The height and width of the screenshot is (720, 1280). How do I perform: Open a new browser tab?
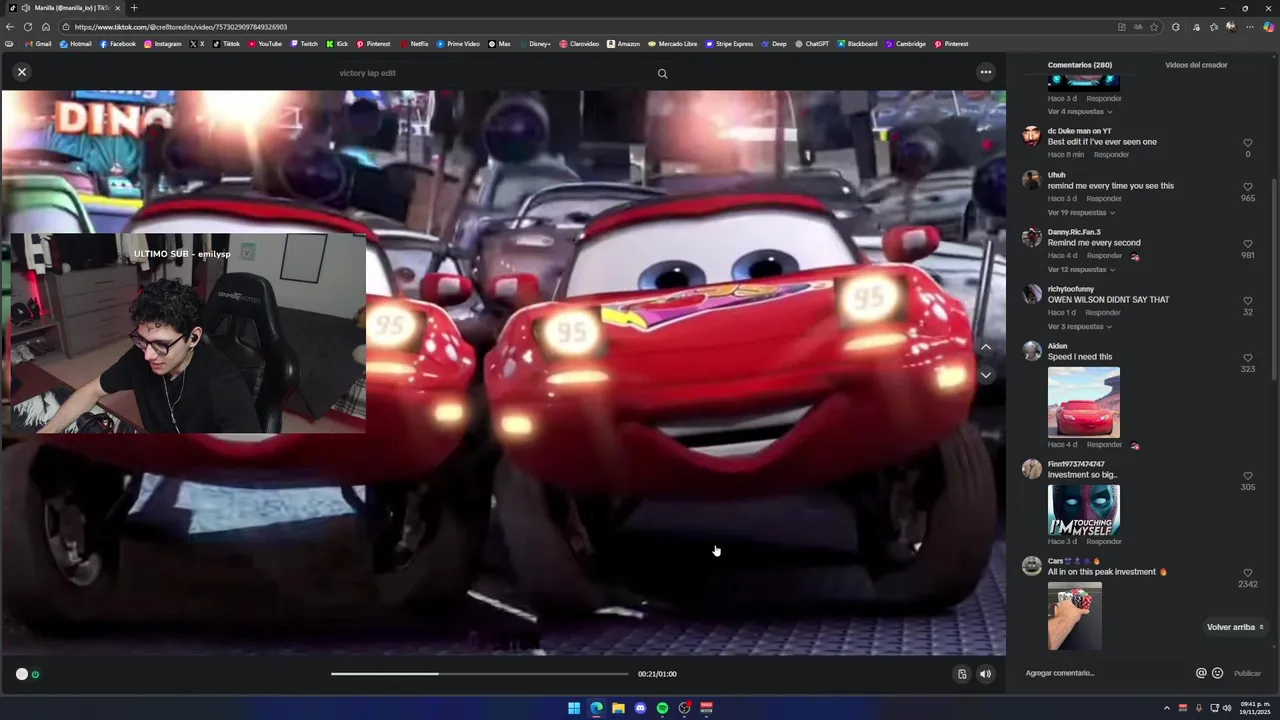pyautogui.click(x=134, y=8)
